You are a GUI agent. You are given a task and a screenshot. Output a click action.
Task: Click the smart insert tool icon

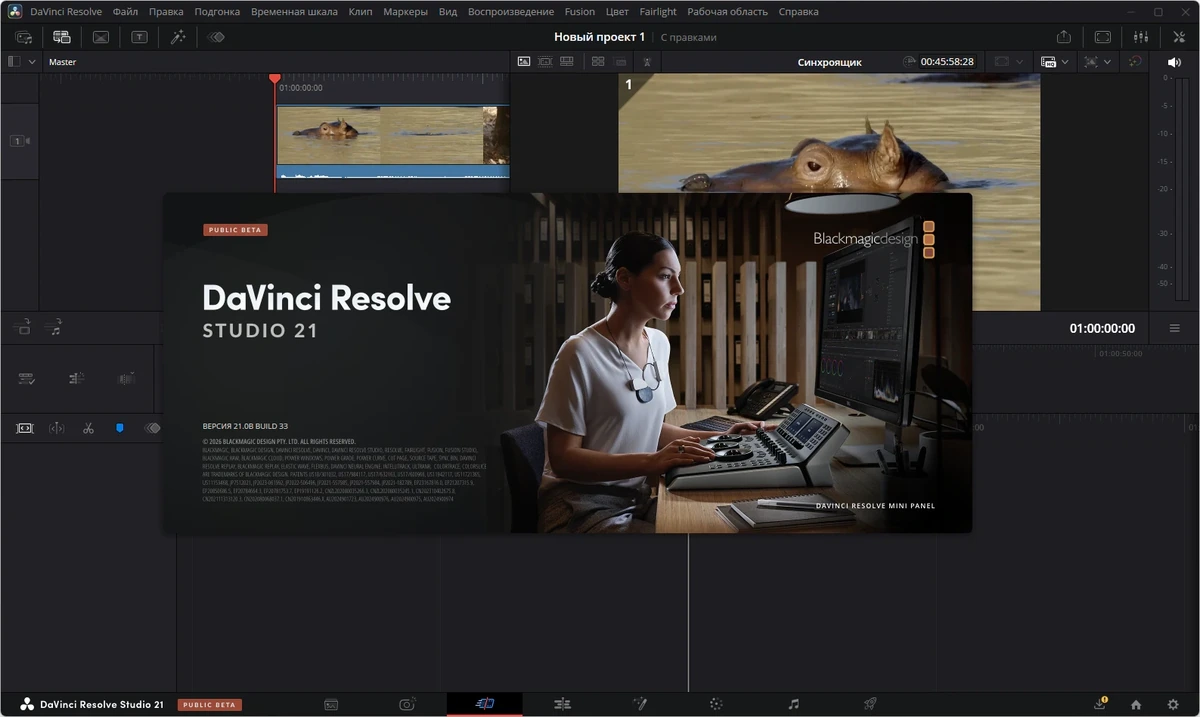click(25, 428)
